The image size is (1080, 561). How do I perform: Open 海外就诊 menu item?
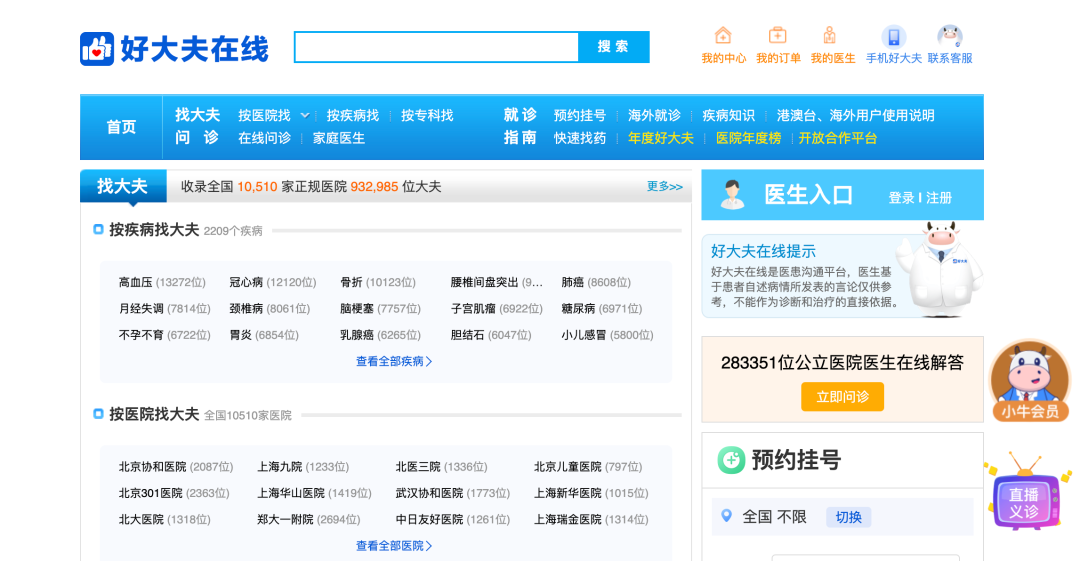pyautogui.click(x=654, y=115)
